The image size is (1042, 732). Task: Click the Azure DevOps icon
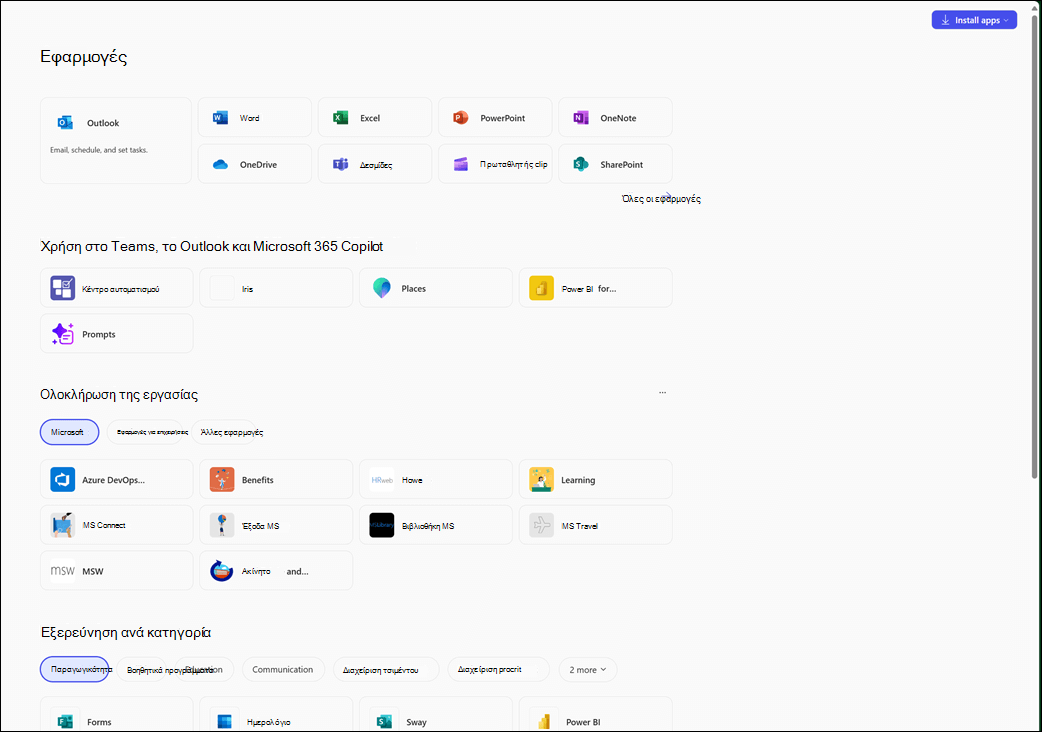62,479
